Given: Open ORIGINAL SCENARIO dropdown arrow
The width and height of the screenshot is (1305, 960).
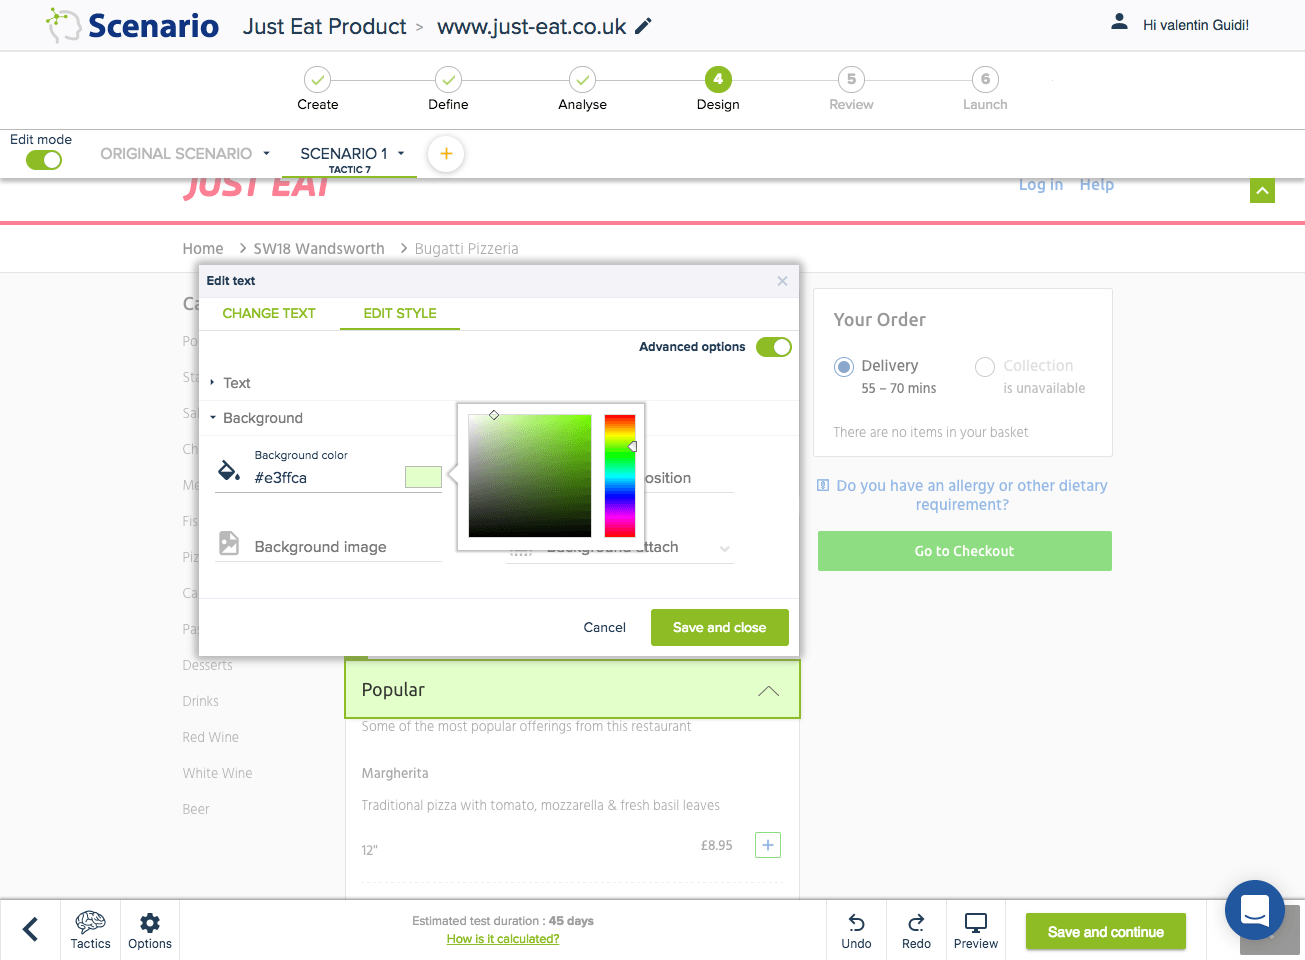Looking at the screenshot, I should tap(267, 154).
